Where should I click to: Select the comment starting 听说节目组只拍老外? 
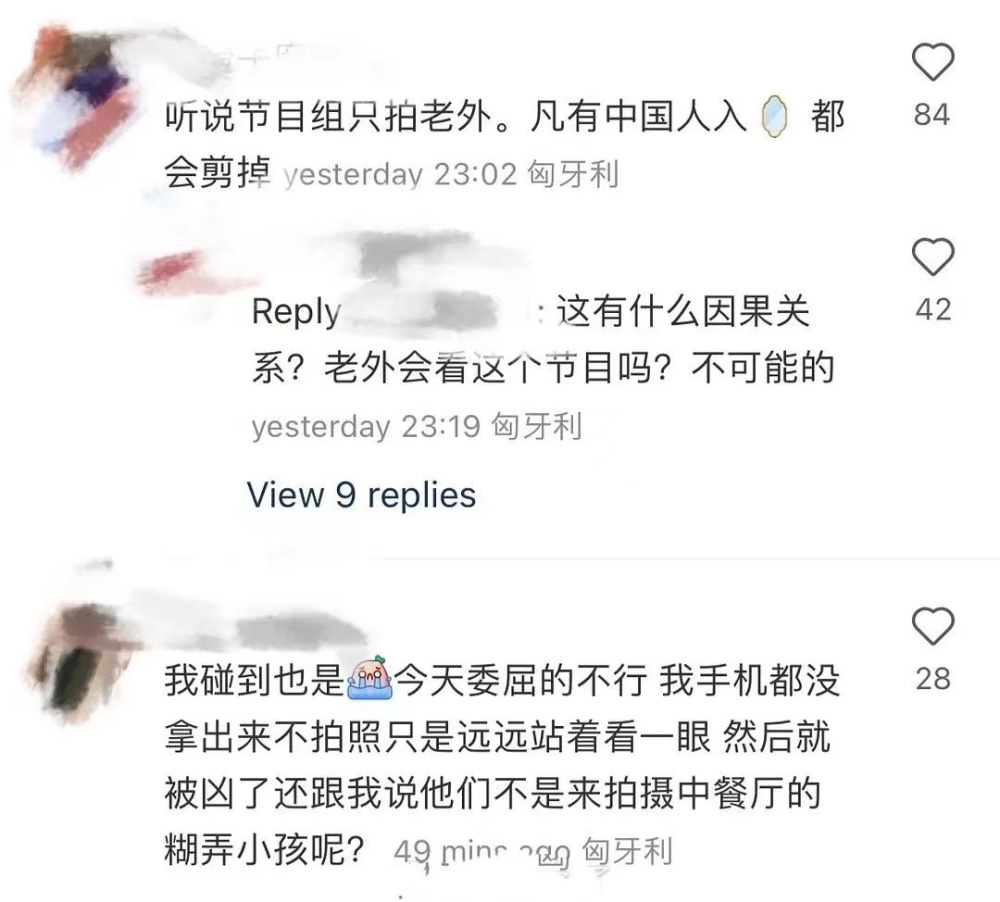[504, 145]
